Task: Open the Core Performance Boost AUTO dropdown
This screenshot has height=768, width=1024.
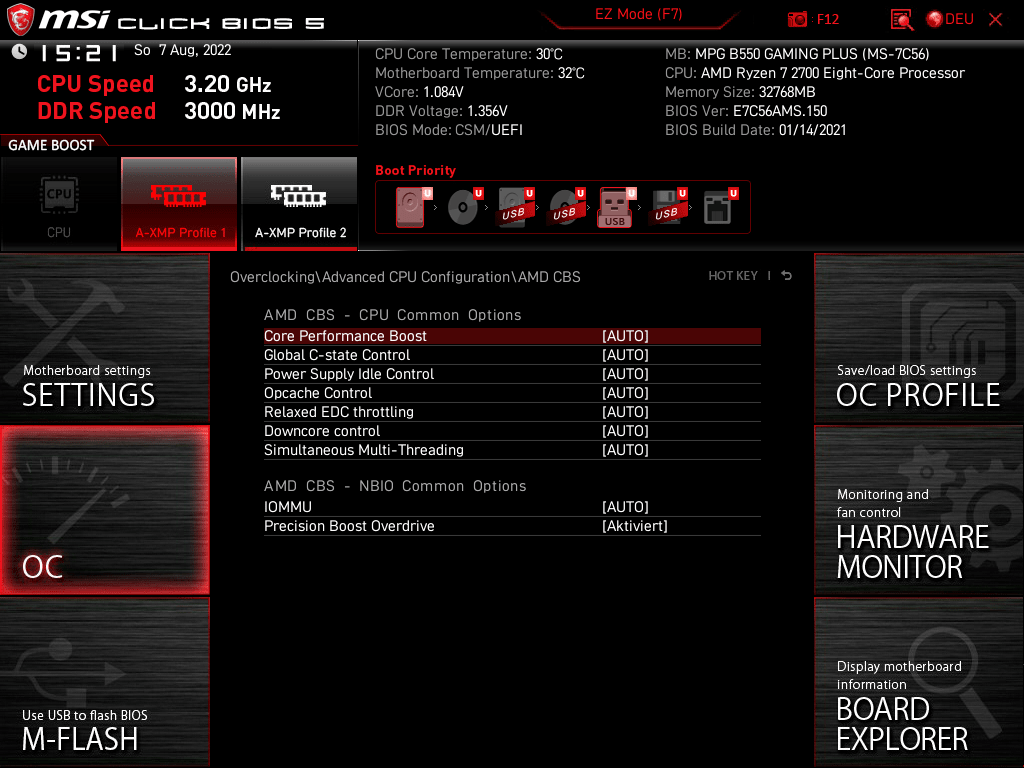Action: 625,336
